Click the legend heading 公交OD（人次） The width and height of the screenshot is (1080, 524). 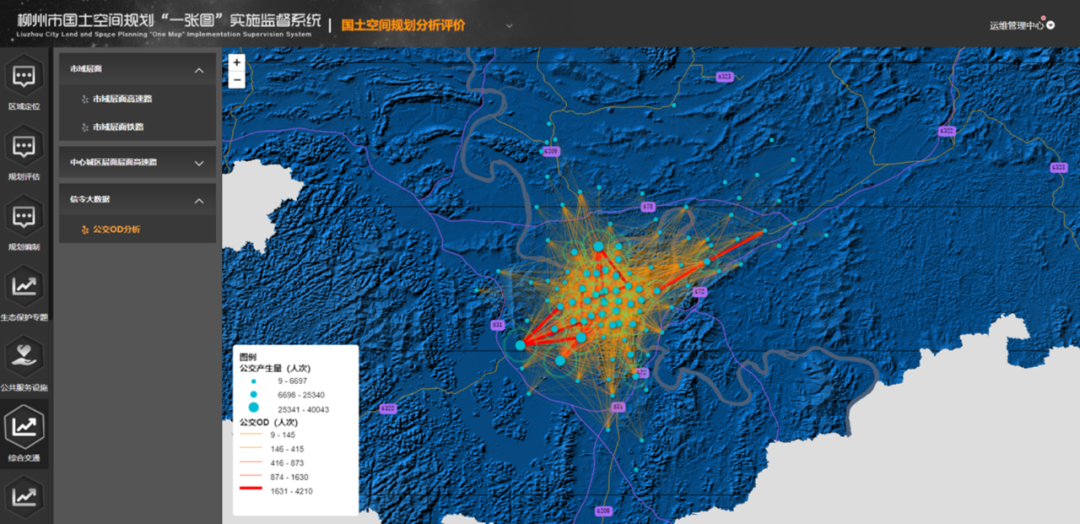coord(271,422)
